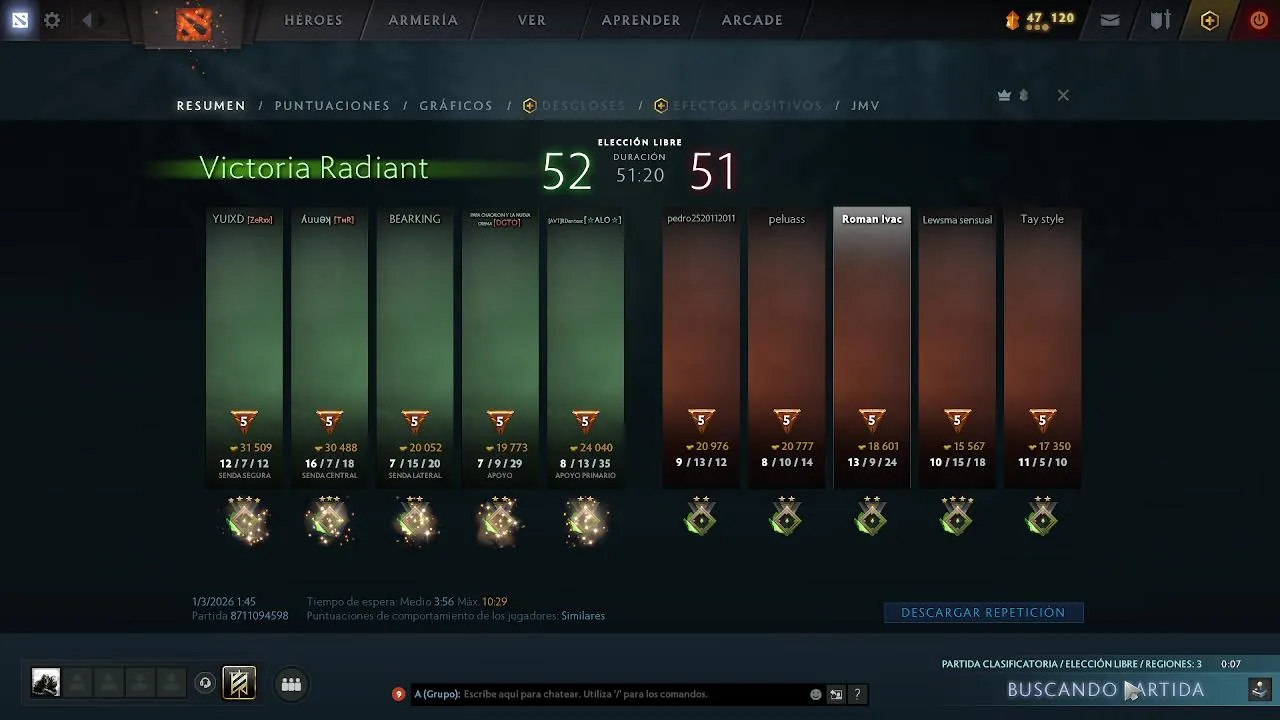Viewport: 1280px width, 720px height.
Task: Select player column with 7 / 9 / 29
Action: coord(500,348)
